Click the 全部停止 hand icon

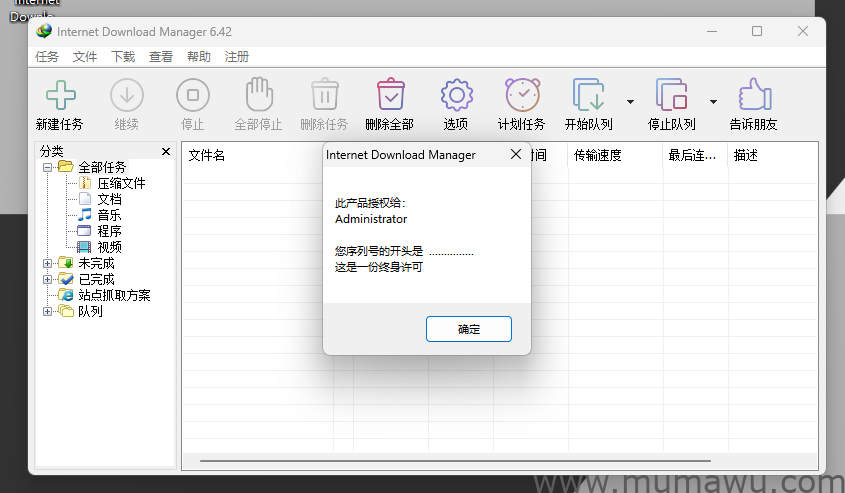[x=259, y=94]
